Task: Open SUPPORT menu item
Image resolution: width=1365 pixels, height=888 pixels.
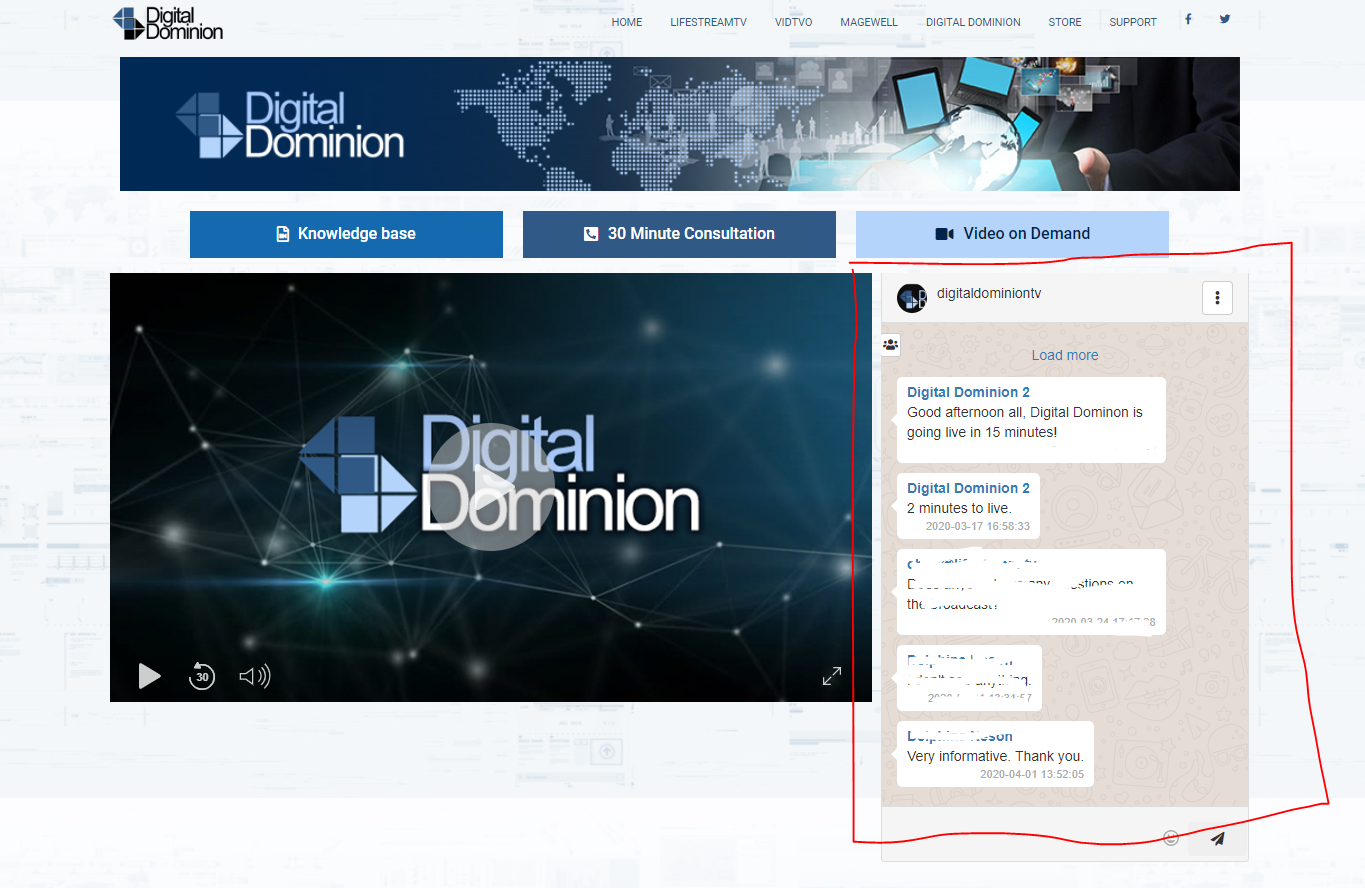Action: [x=1133, y=22]
